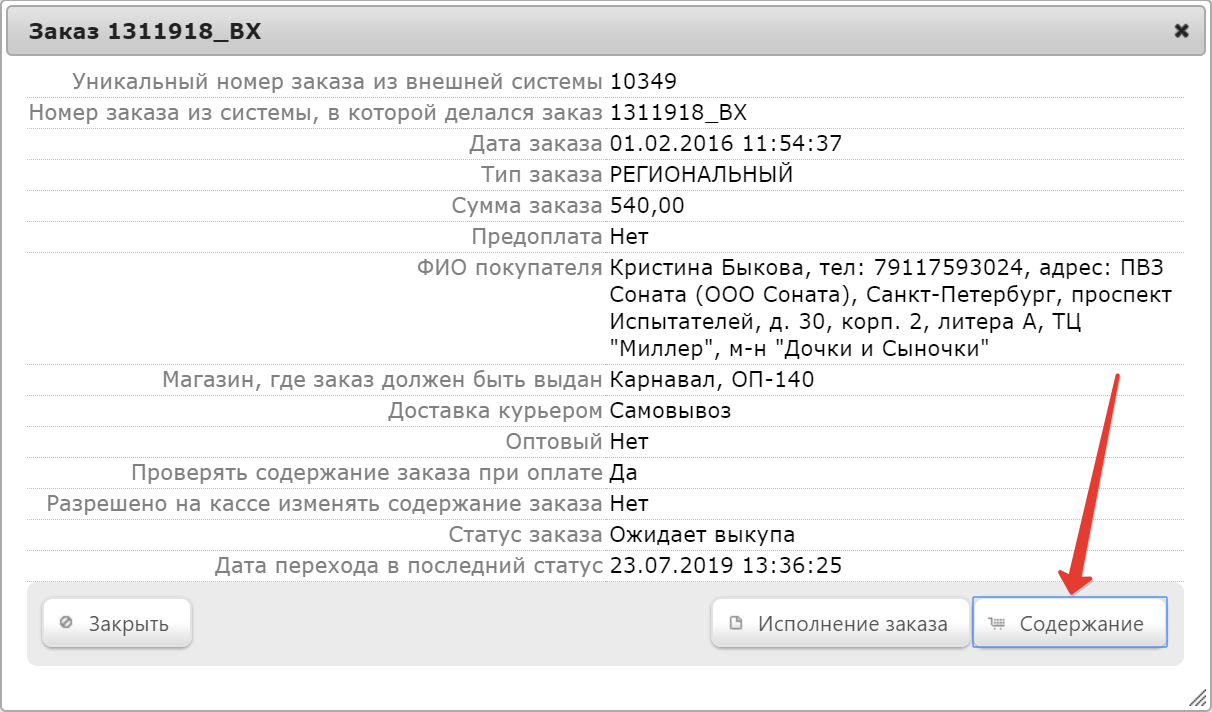1212x712 pixels.
Task: Click the label Тип заказа
Action: click(541, 174)
